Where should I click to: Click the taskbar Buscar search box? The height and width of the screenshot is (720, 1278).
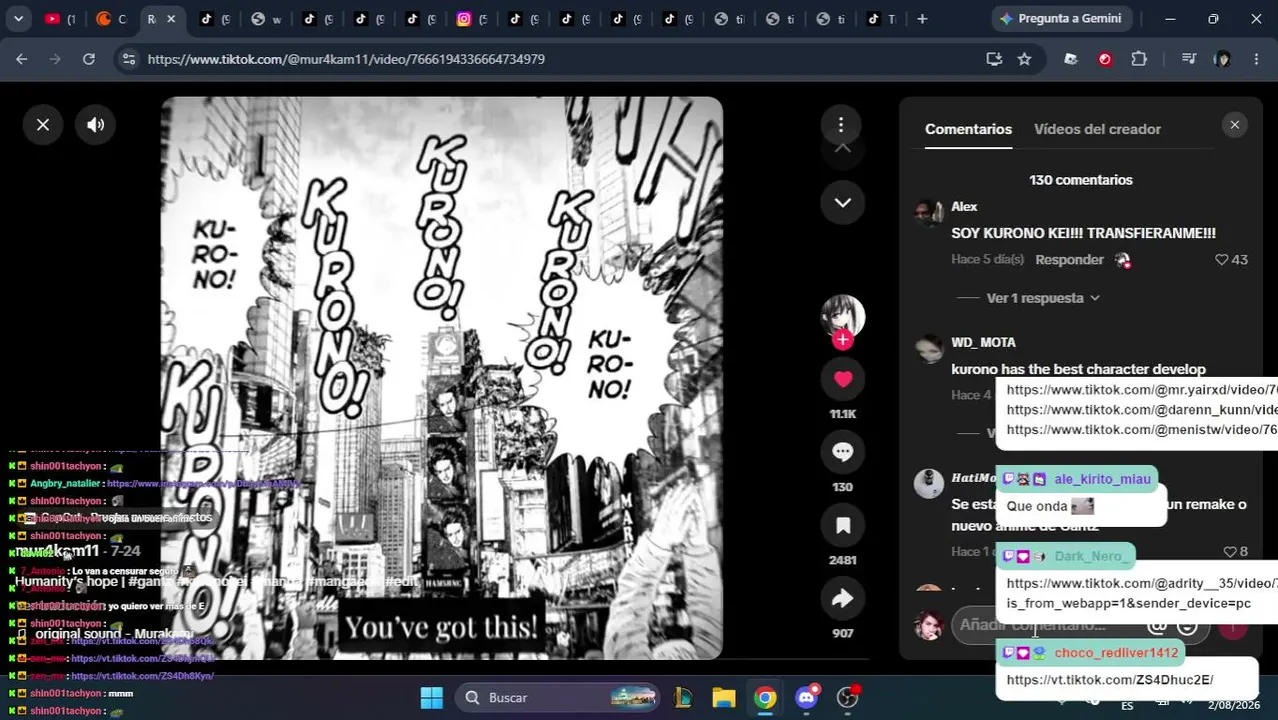pyautogui.click(x=560, y=698)
